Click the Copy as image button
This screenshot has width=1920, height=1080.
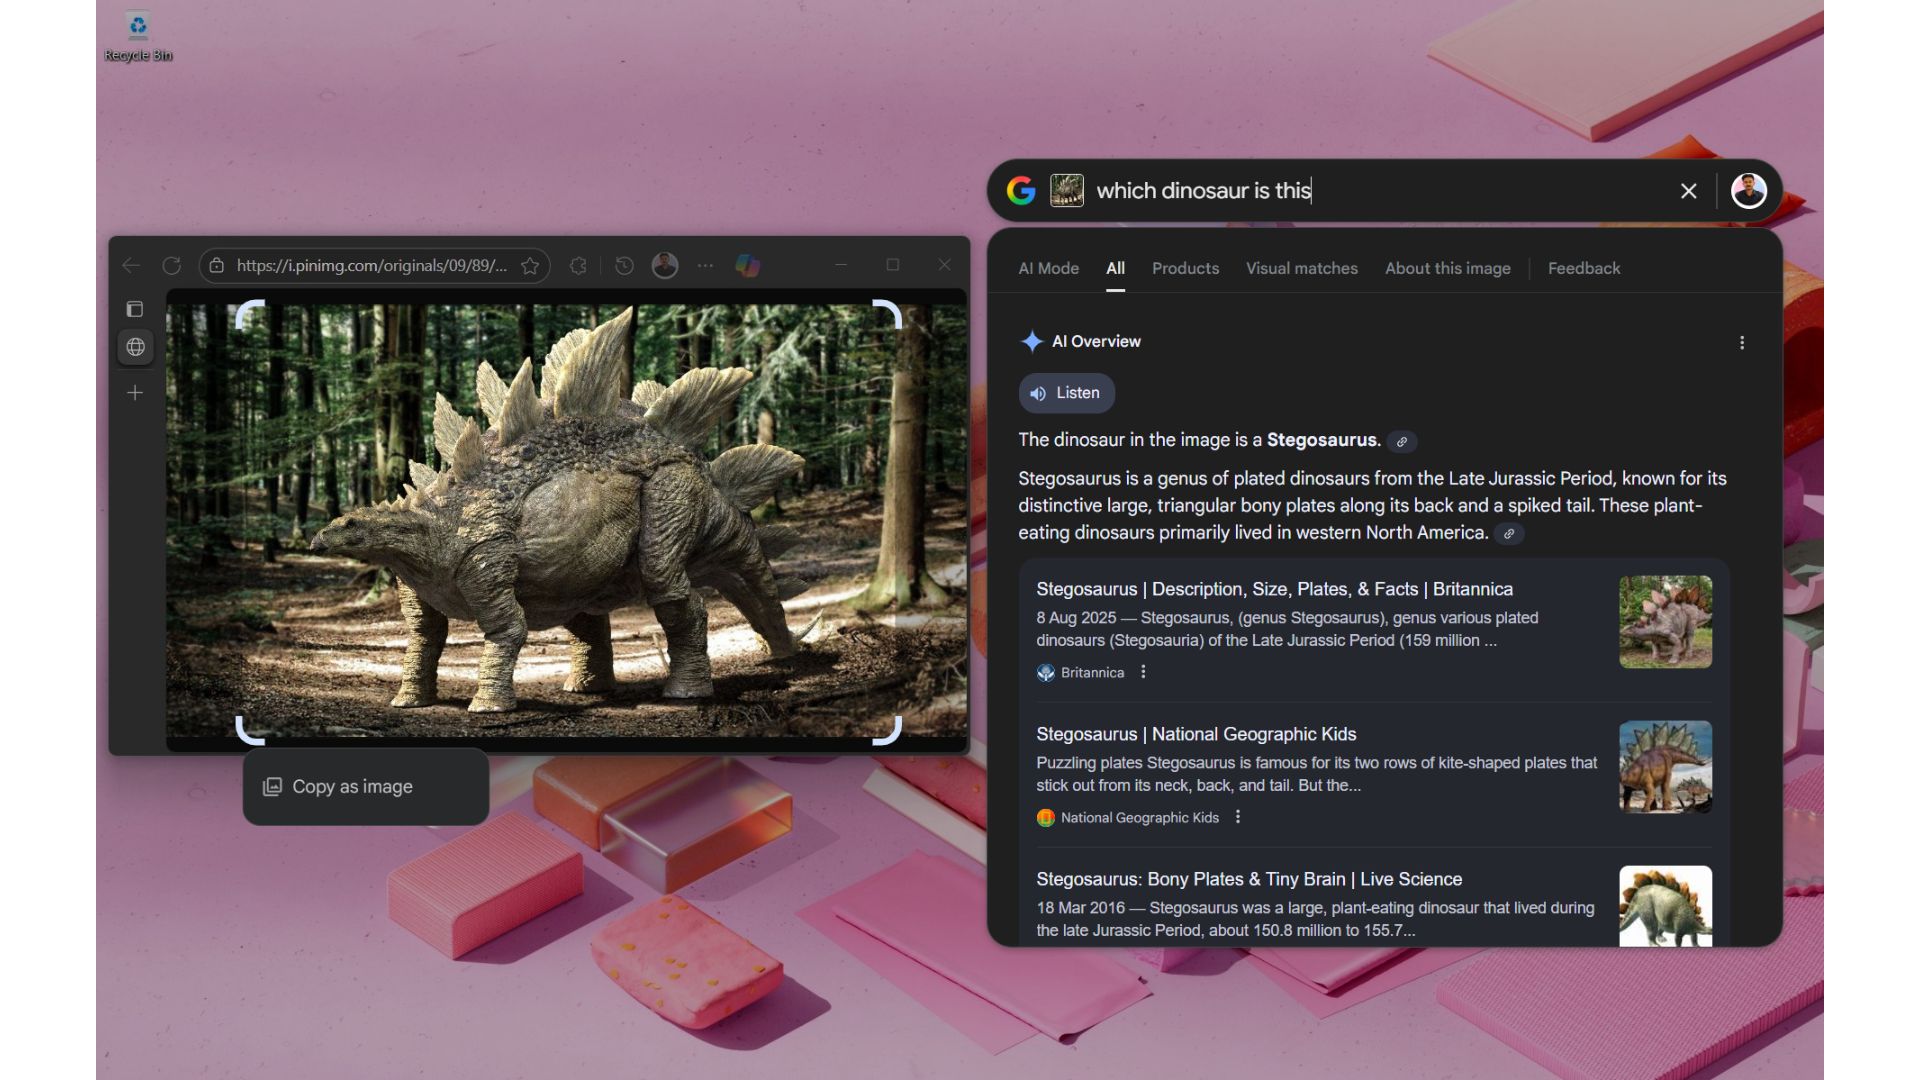(x=352, y=787)
